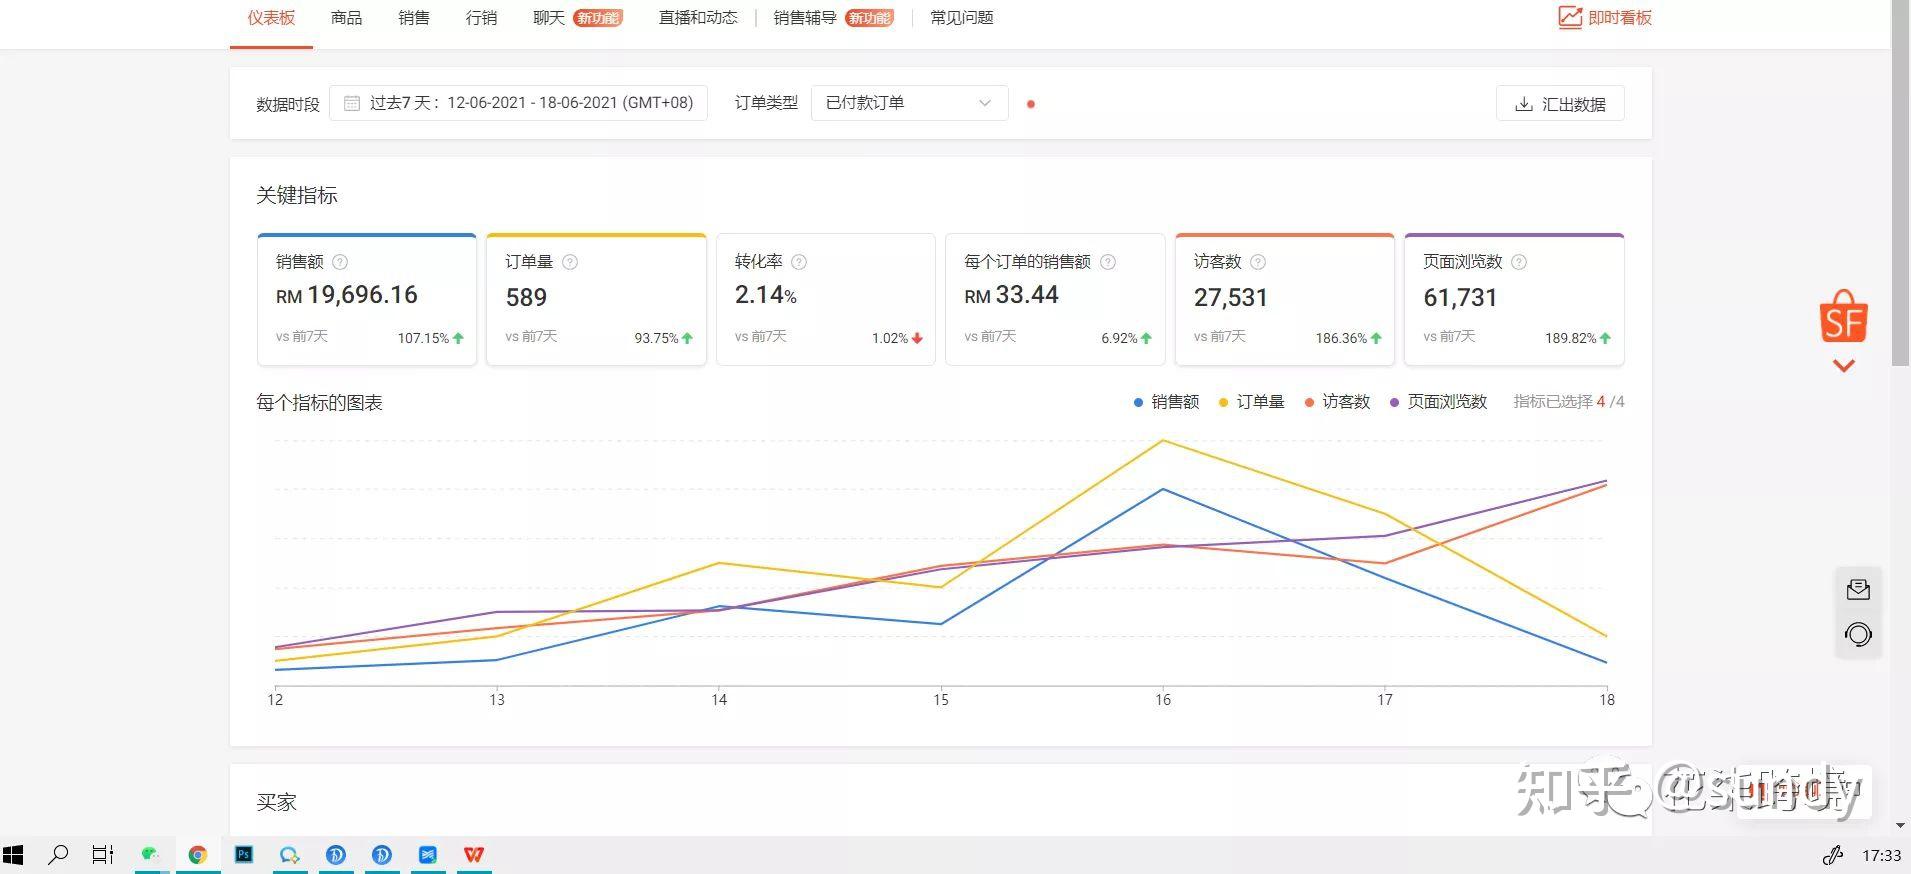Toggle the 订单量 metric card
The height and width of the screenshot is (874, 1911).
pos(596,299)
